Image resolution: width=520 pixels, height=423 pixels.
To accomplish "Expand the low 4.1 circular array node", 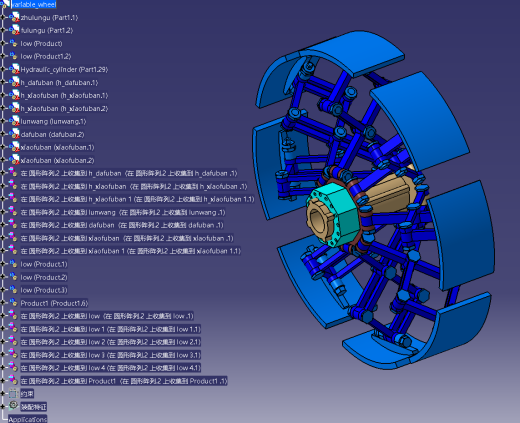I will tap(3, 368).
